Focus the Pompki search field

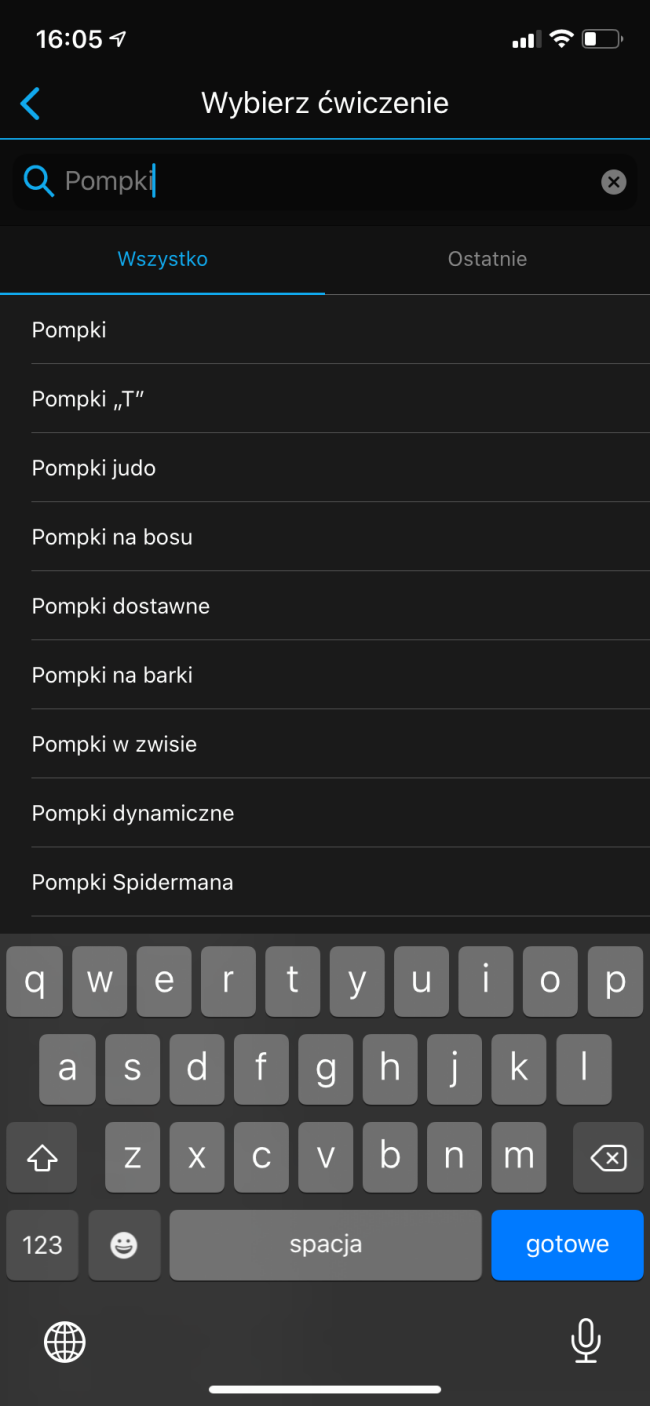[x=325, y=181]
